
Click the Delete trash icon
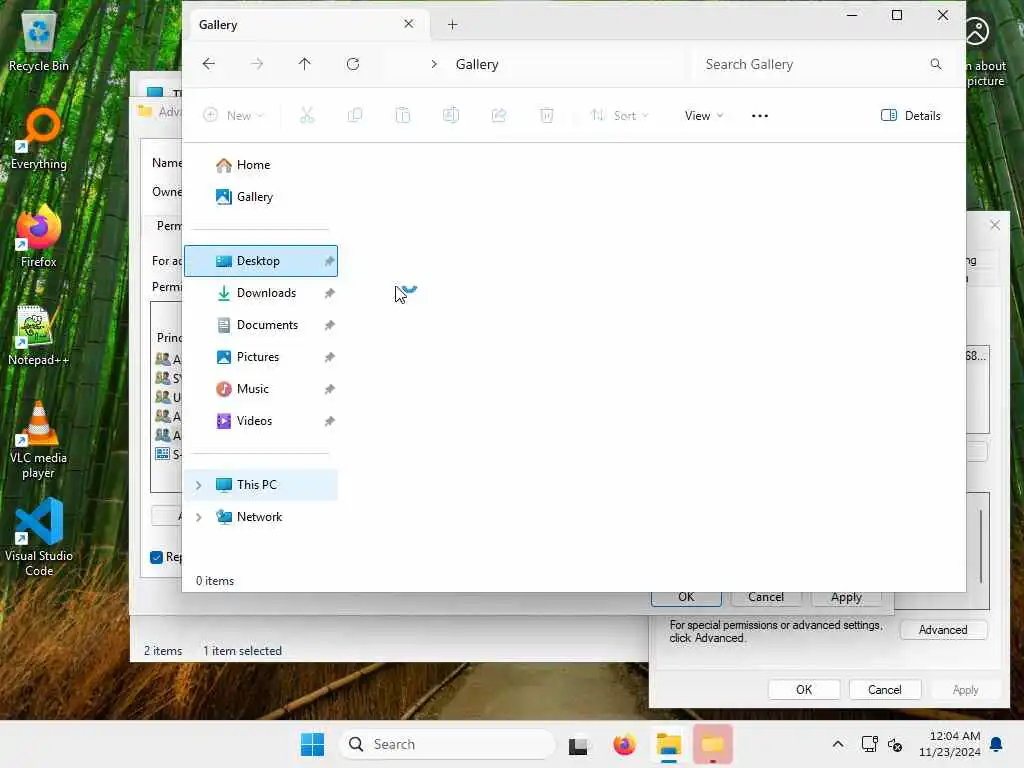(x=547, y=116)
